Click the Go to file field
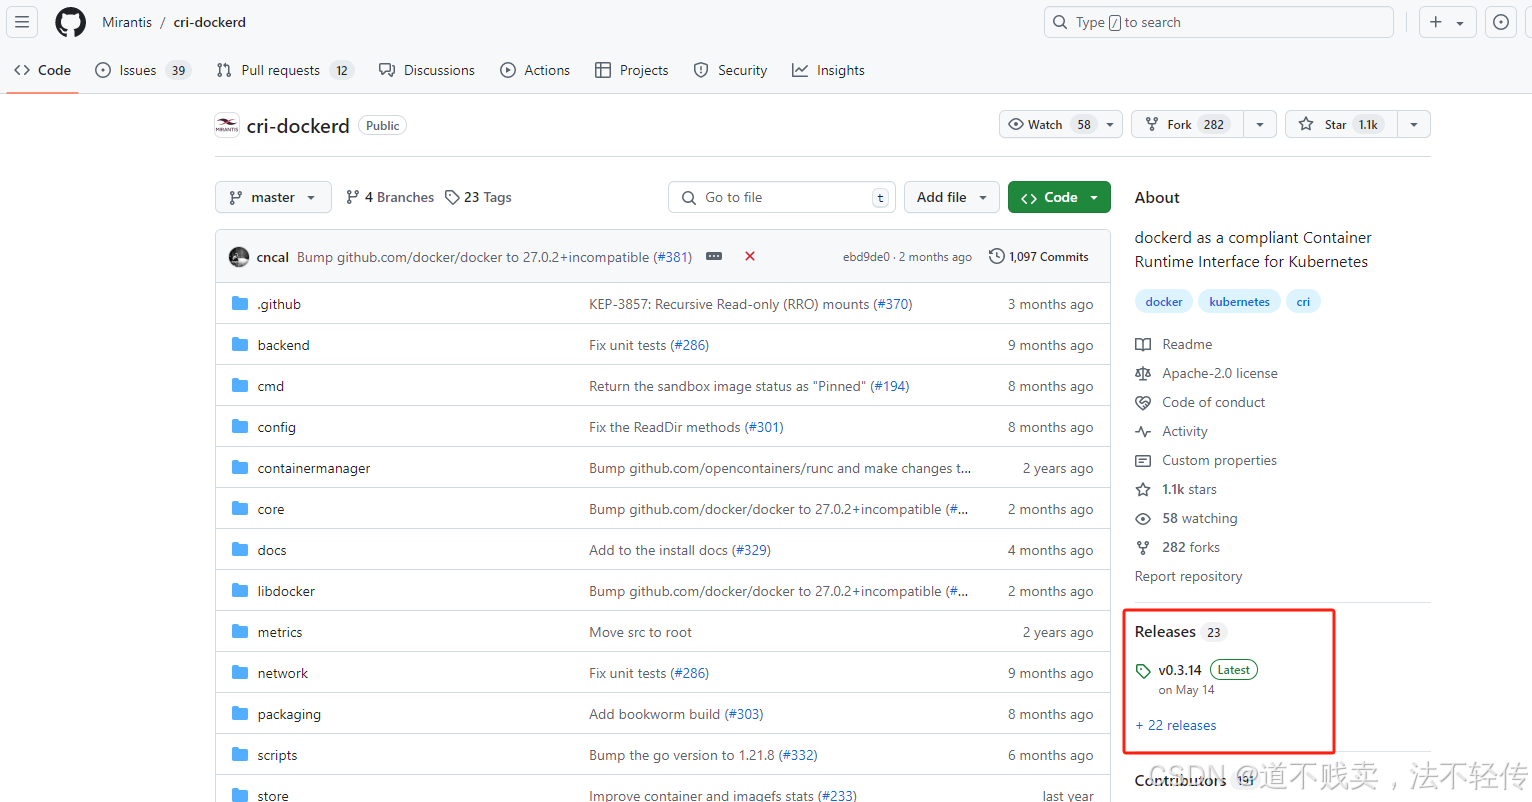The width and height of the screenshot is (1532, 802). [782, 197]
